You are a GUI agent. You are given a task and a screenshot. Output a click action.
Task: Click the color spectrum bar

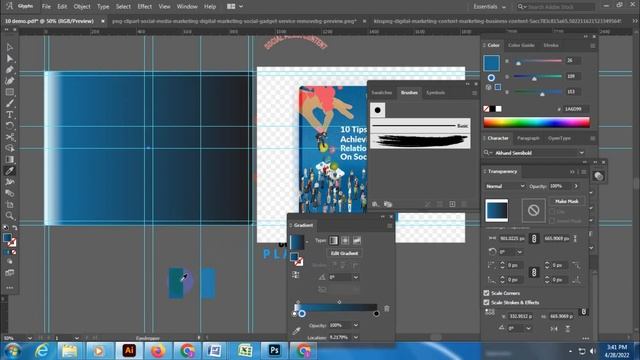536,122
